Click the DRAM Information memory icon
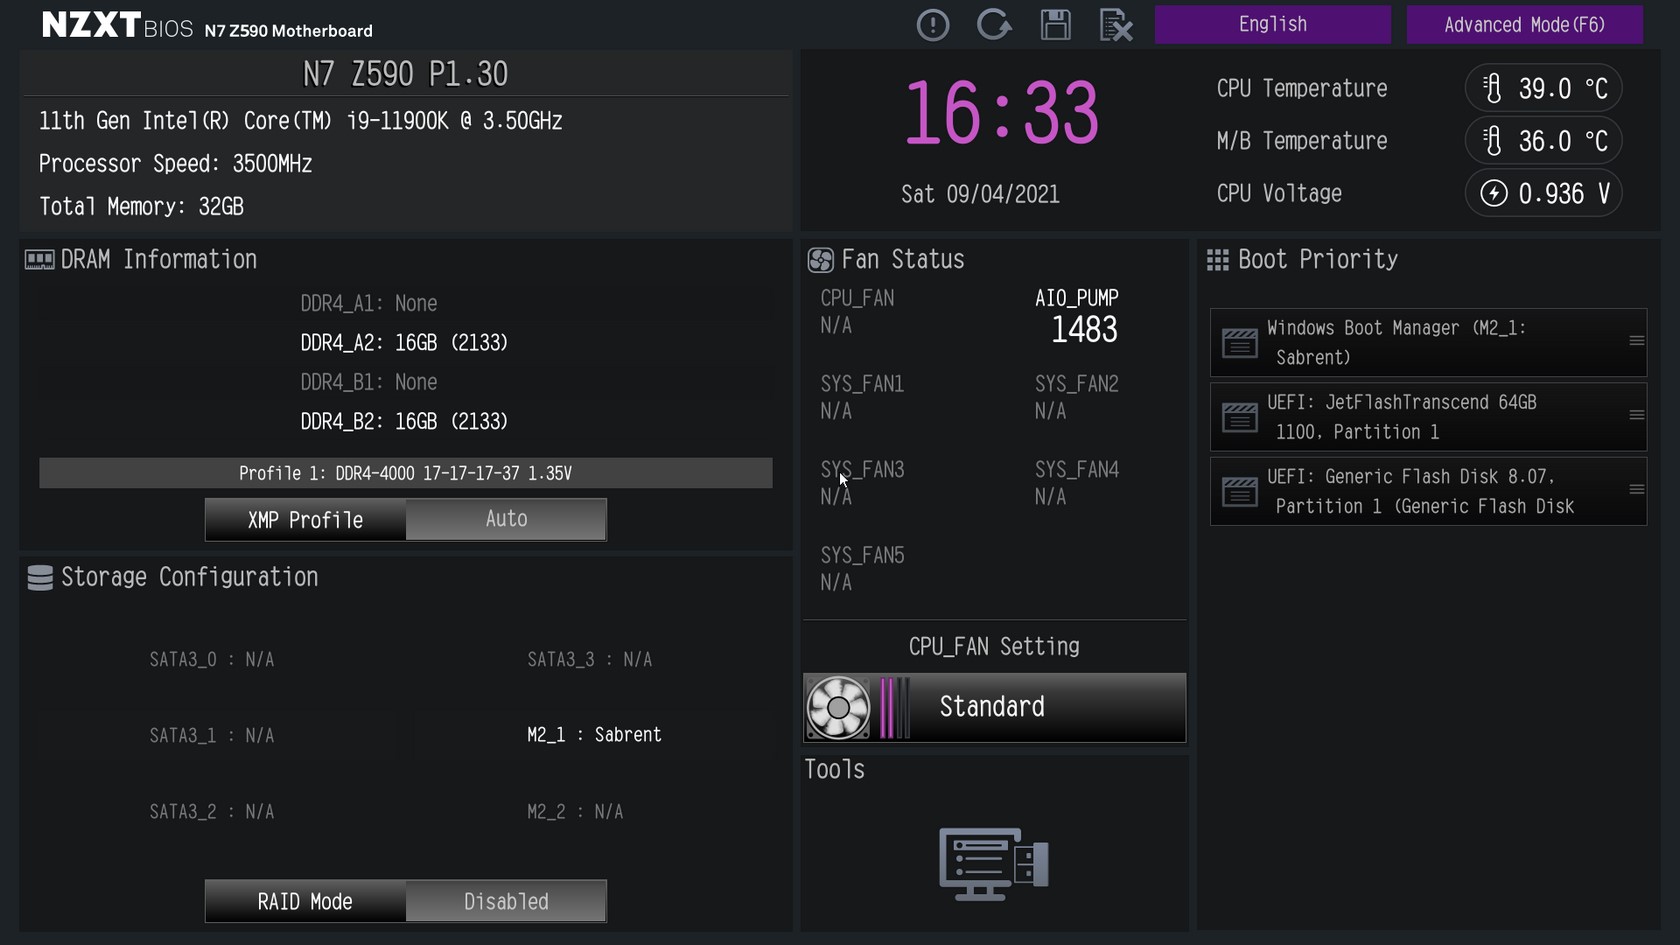 (x=39, y=260)
